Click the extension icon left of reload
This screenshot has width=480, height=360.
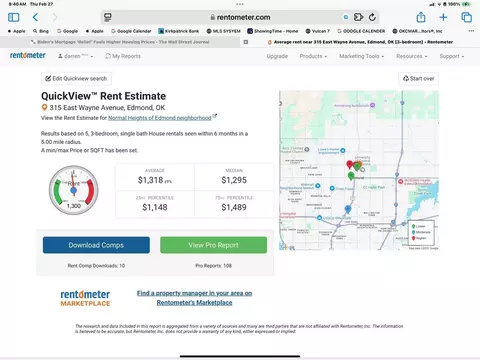(x=358, y=17)
